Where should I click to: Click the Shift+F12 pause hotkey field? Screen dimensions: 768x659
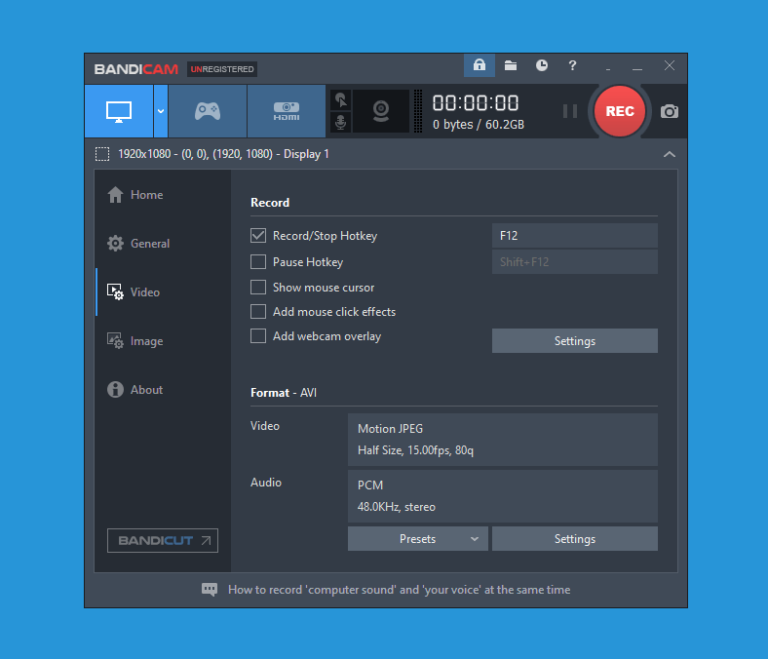575,262
